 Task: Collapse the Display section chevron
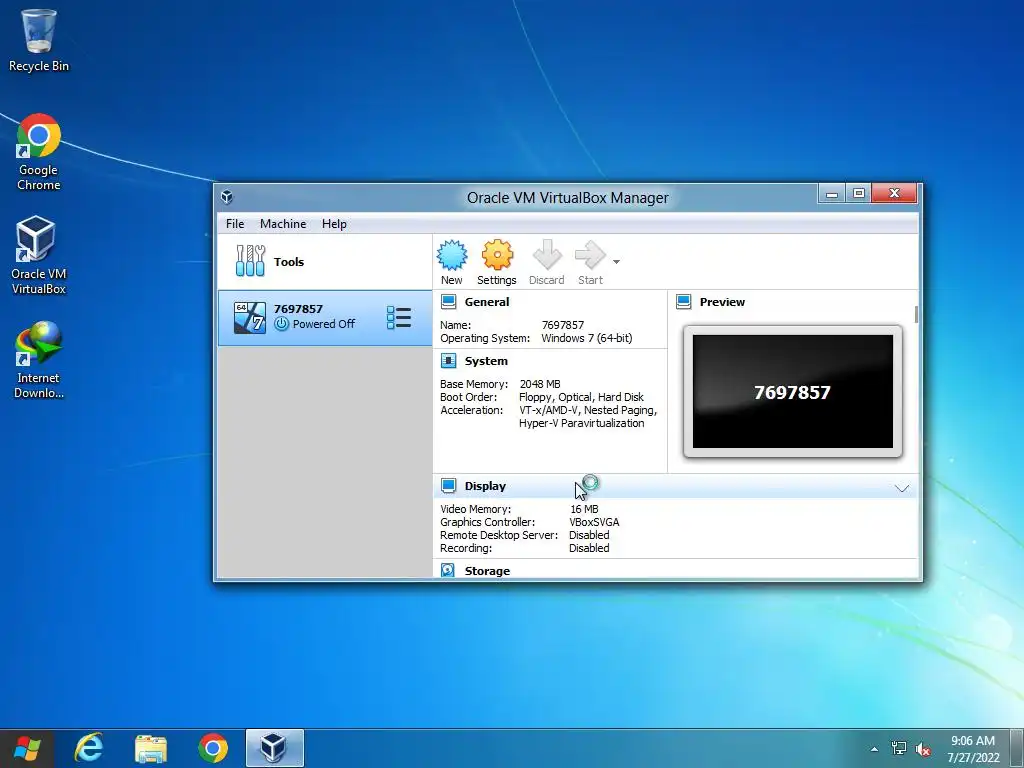[x=902, y=488]
